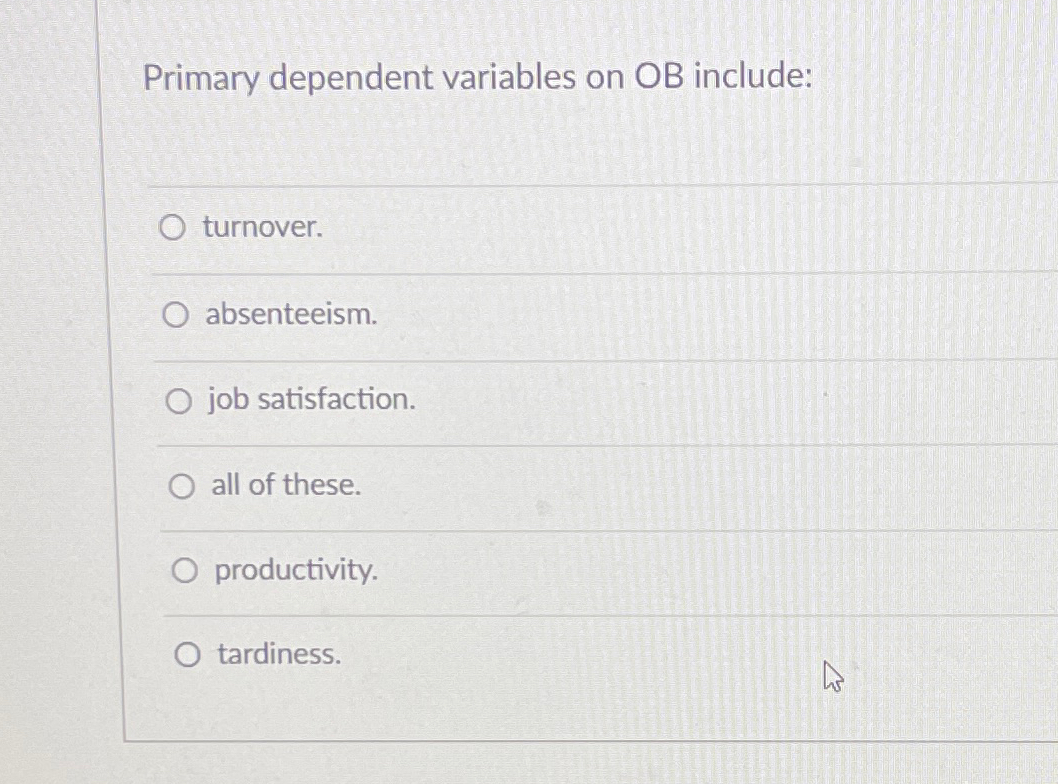Select the radio button for job satisfaction
Image resolution: width=1058 pixels, height=784 pixels.
click(179, 401)
